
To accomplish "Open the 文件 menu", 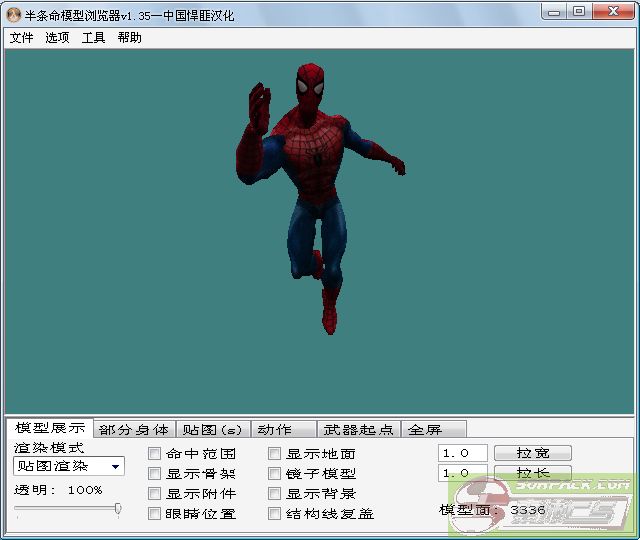I will pyautogui.click(x=21, y=38).
